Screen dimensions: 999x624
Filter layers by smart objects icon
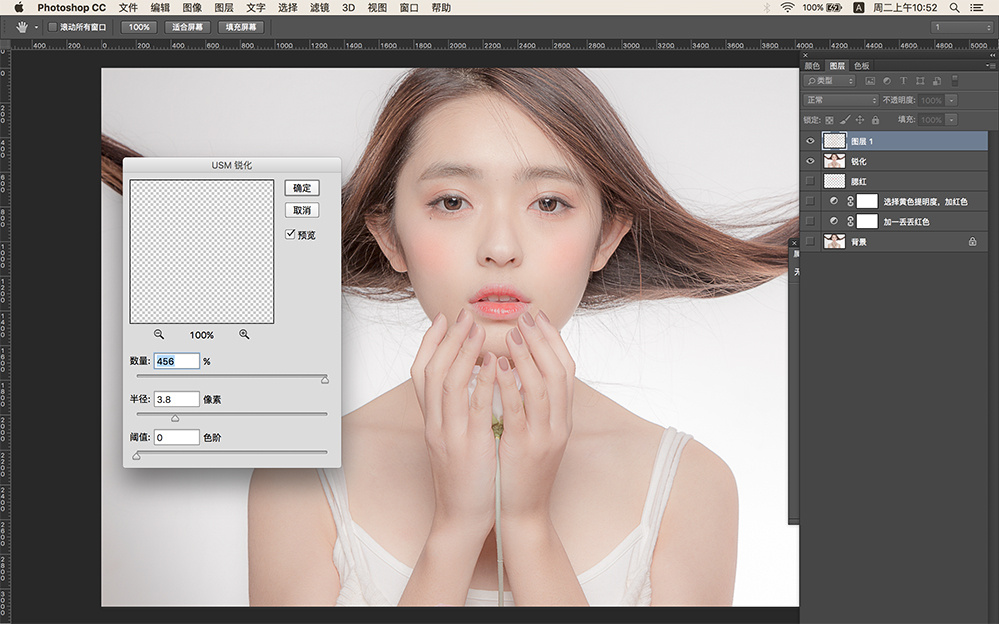pos(937,81)
